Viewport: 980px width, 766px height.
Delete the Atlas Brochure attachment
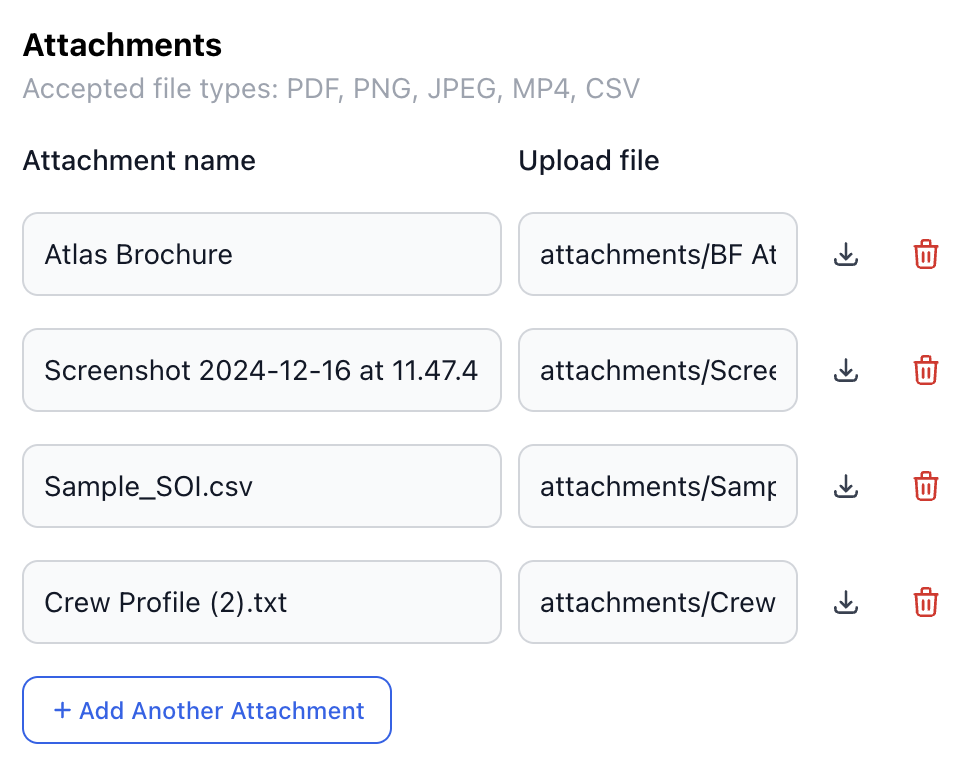(926, 255)
